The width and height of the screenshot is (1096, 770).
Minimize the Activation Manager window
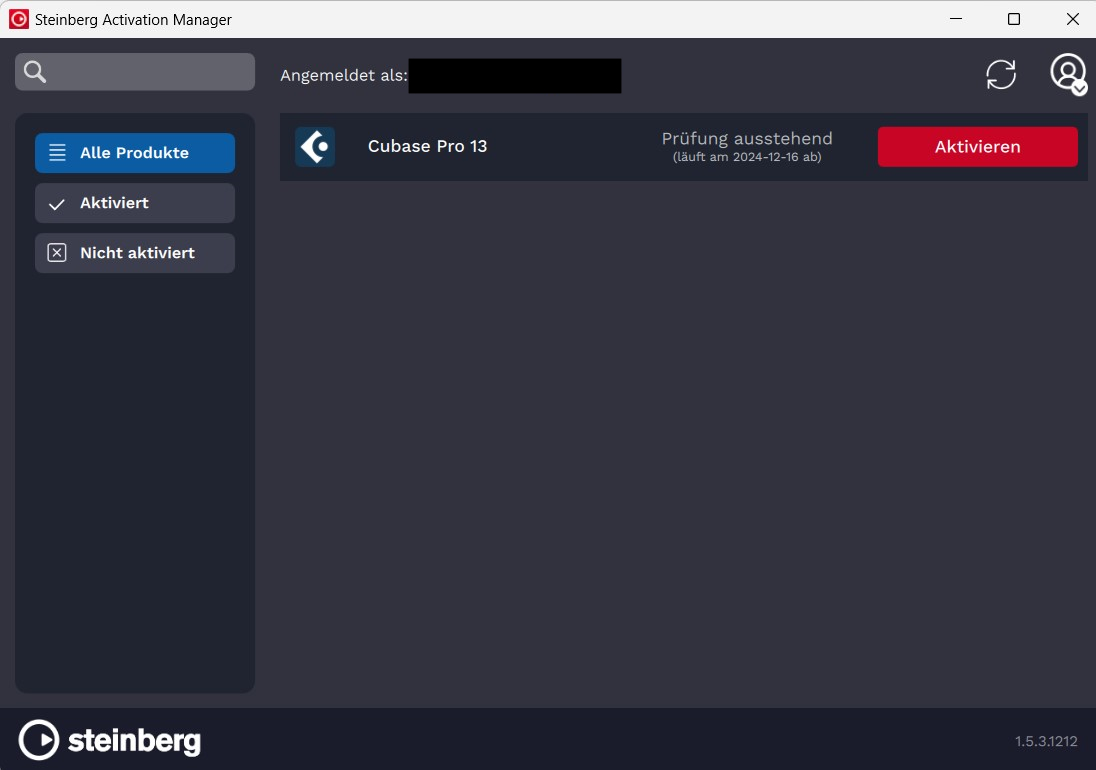click(x=957, y=19)
